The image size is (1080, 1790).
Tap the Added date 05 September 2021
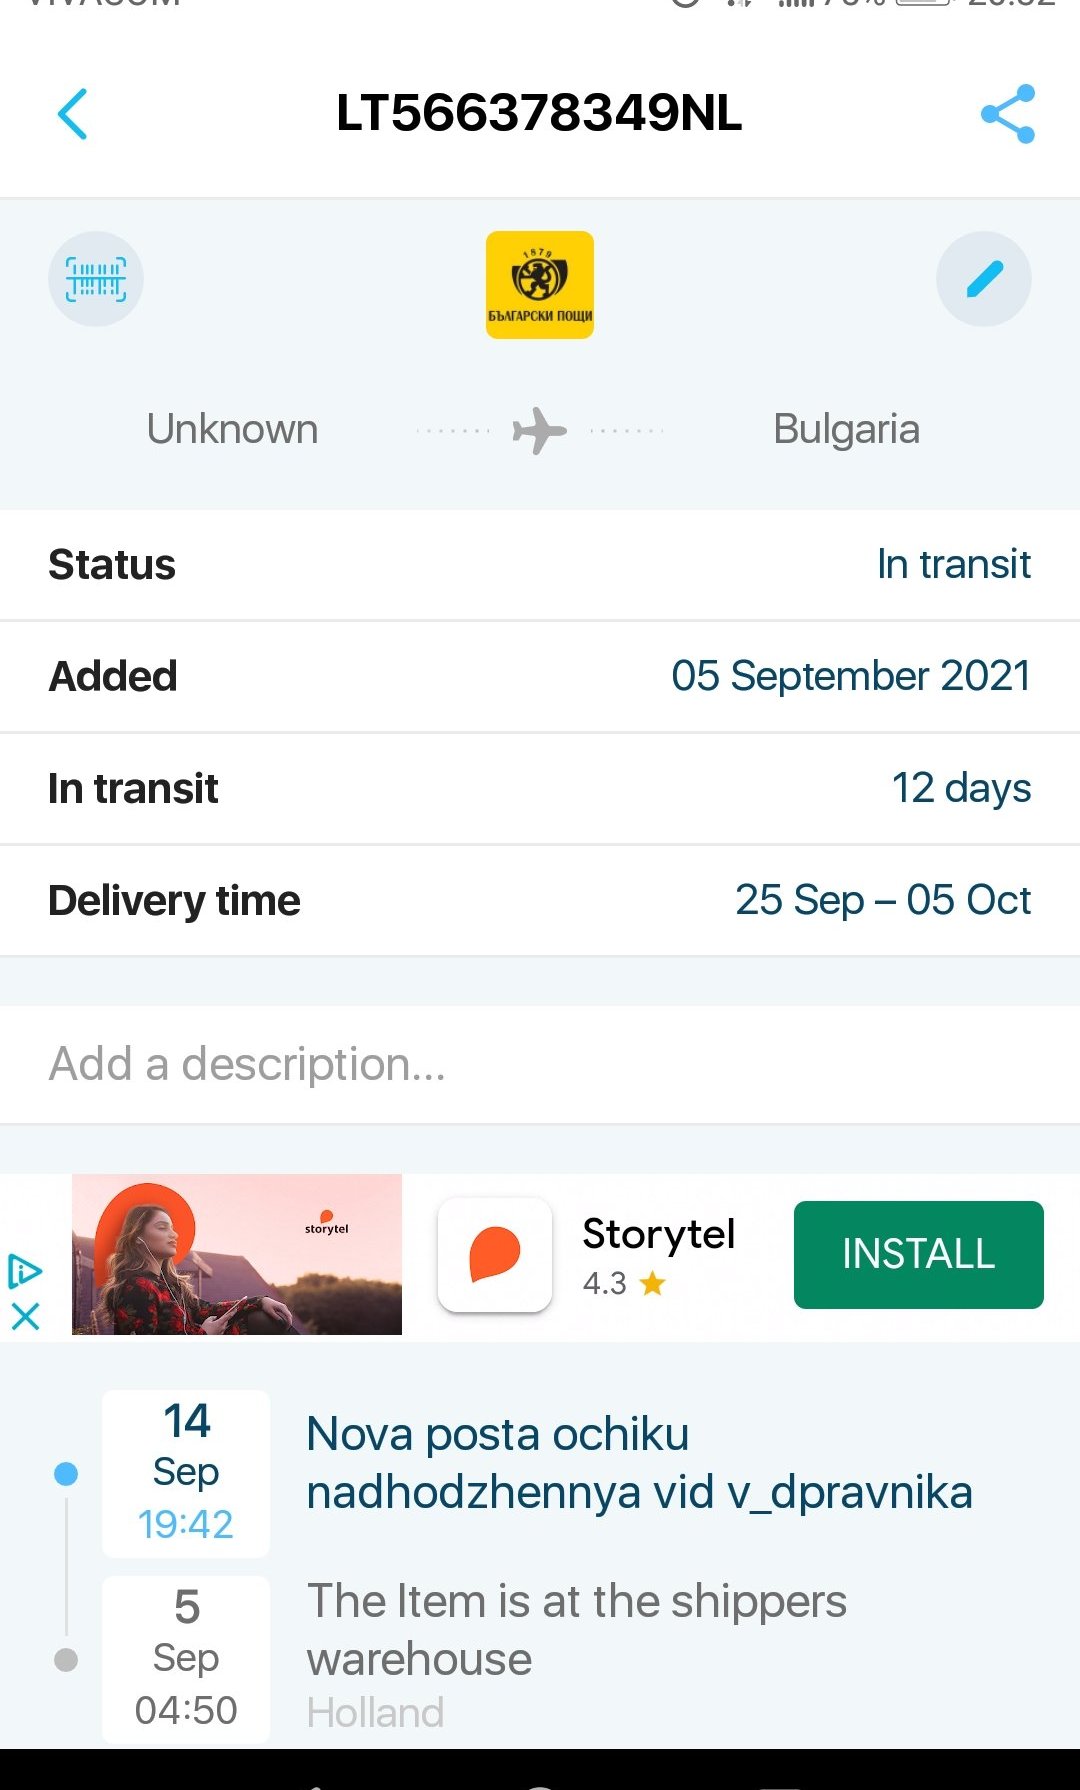tap(850, 677)
